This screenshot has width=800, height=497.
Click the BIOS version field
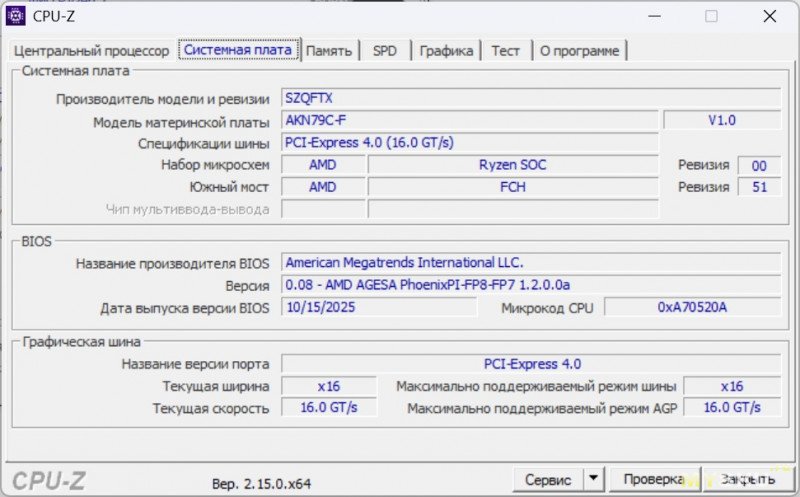[x=530, y=285]
